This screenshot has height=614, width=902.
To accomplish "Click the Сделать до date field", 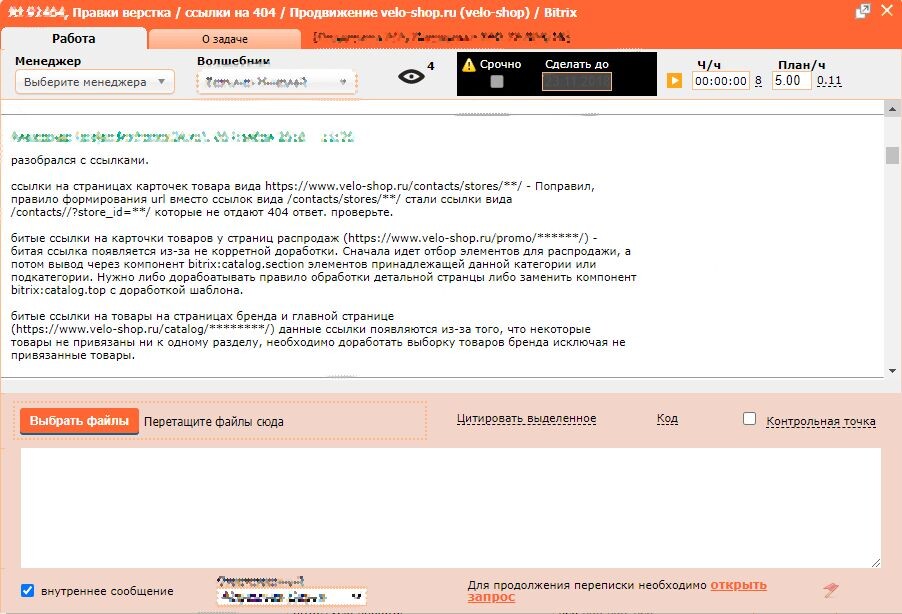I will (x=576, y=82).
